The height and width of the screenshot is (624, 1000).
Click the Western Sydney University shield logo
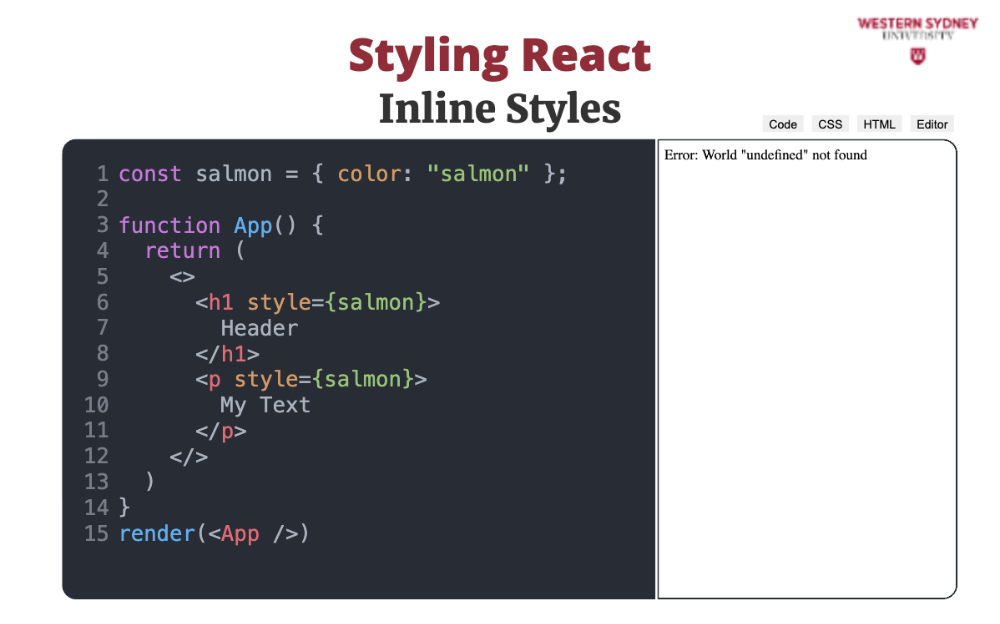point(917,56)
